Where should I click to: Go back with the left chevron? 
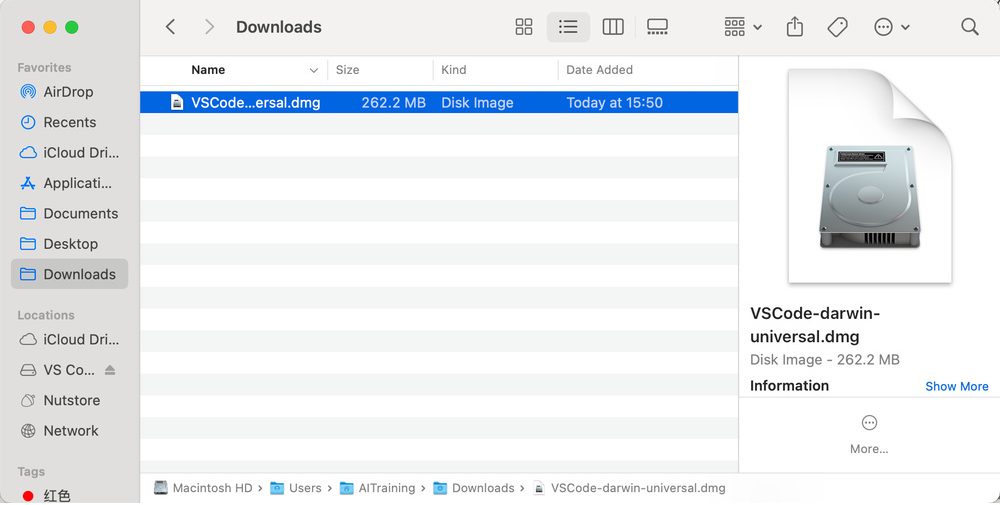click(171, 27)
